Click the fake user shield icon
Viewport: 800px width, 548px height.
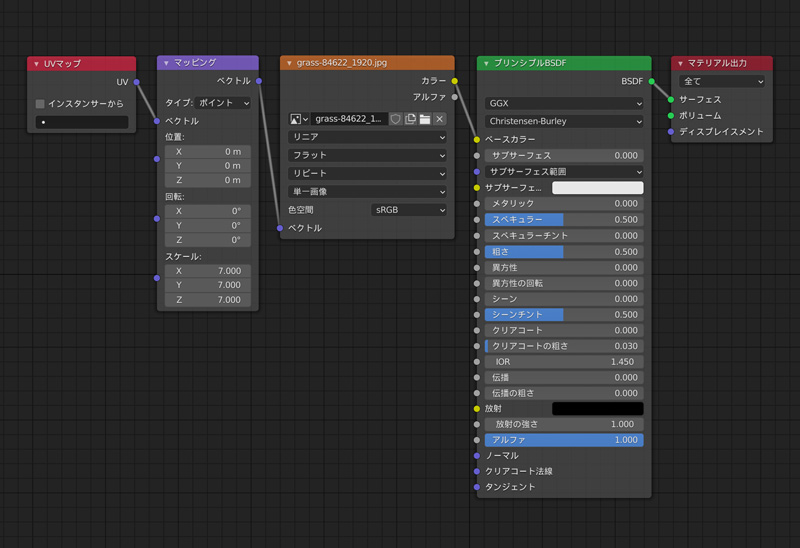click(x=396, y=119)
